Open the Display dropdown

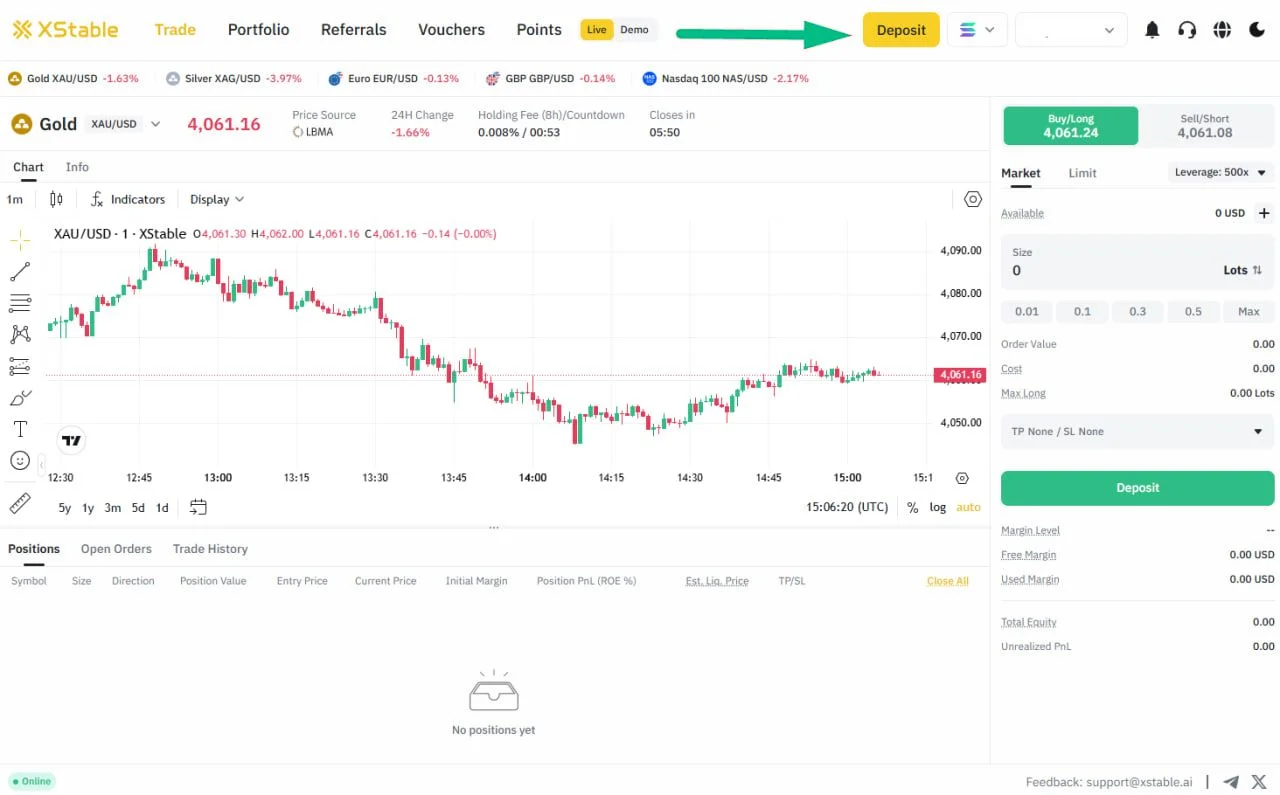pos(217,199)
